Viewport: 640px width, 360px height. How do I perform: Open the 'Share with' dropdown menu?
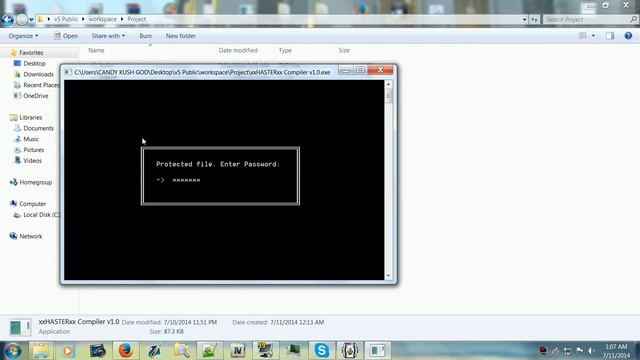(108, 36)
